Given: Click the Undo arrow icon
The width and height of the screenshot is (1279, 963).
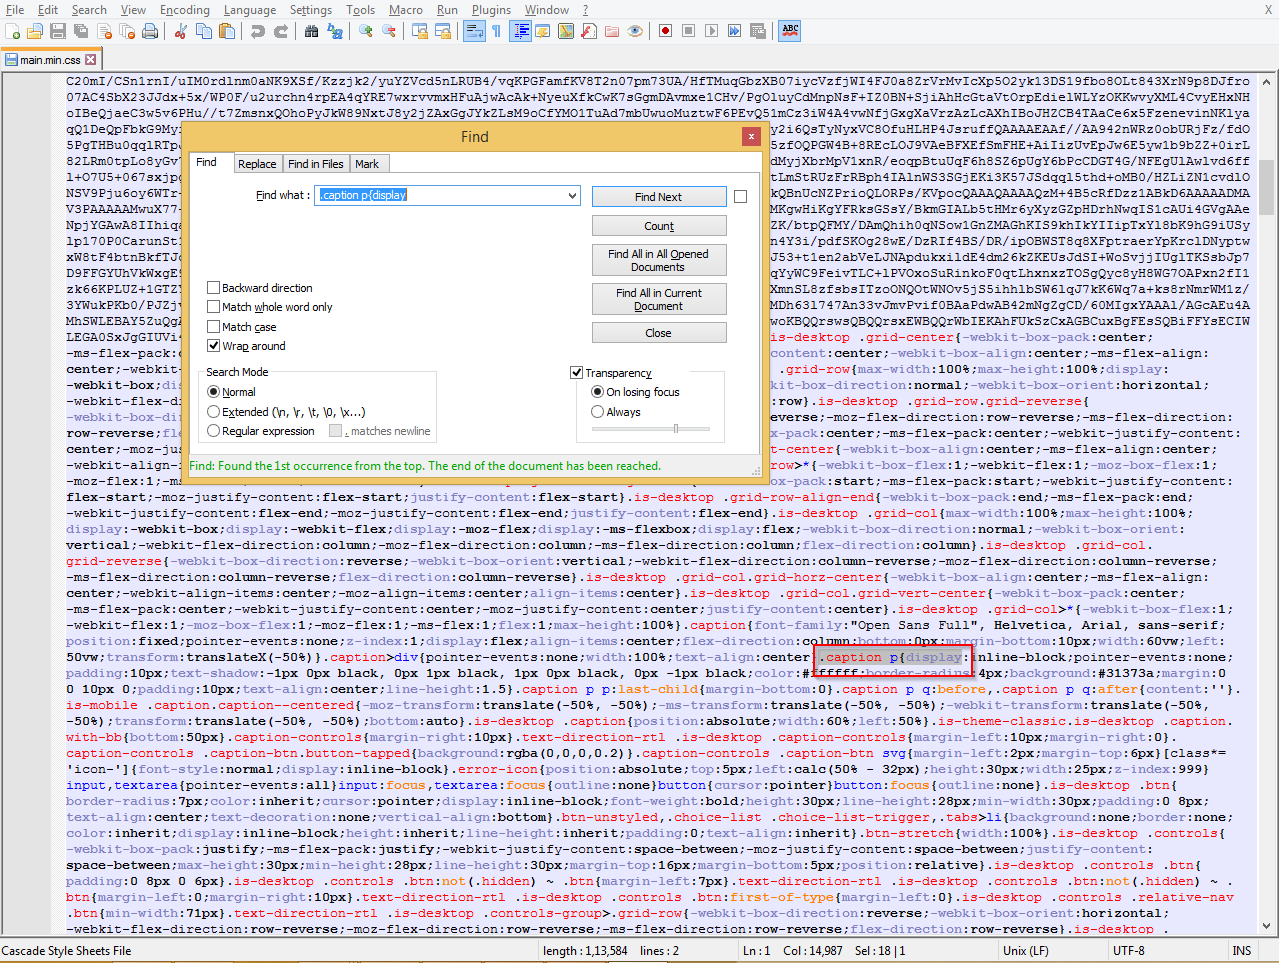Looking at the screenshot, I should (x=258, y=31).
